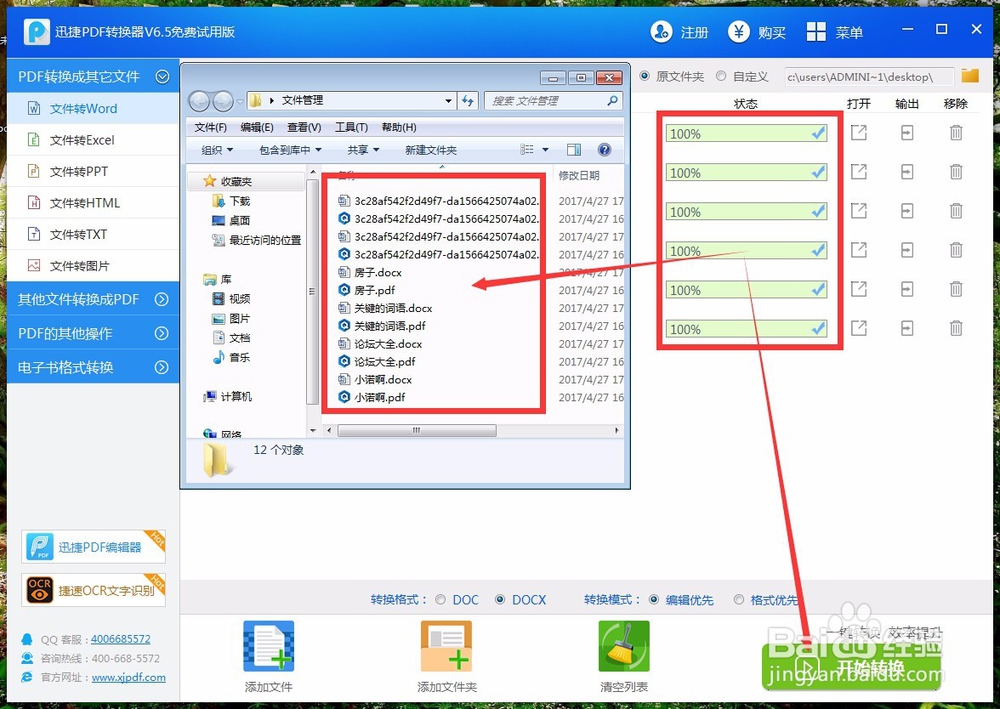The image size is (1000, 709).
Task: Select 格式优先 conversion mode
Action: [x=739, y=599]
